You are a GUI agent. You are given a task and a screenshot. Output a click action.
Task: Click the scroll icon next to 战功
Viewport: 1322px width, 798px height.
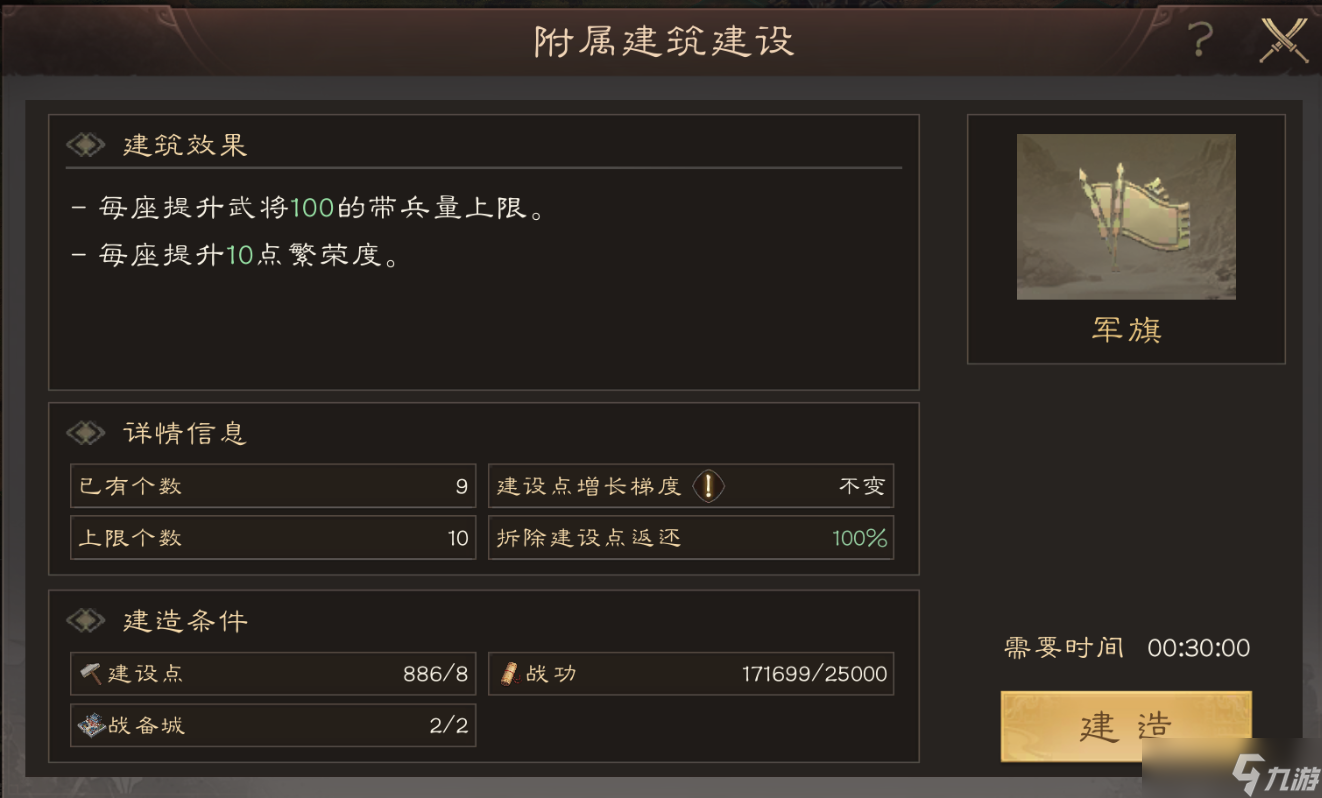pos(509,674)
